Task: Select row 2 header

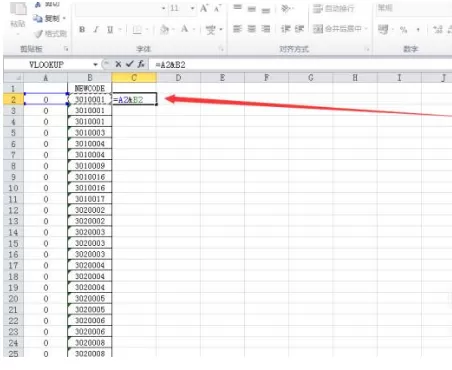Action: [x=13, y=99]
